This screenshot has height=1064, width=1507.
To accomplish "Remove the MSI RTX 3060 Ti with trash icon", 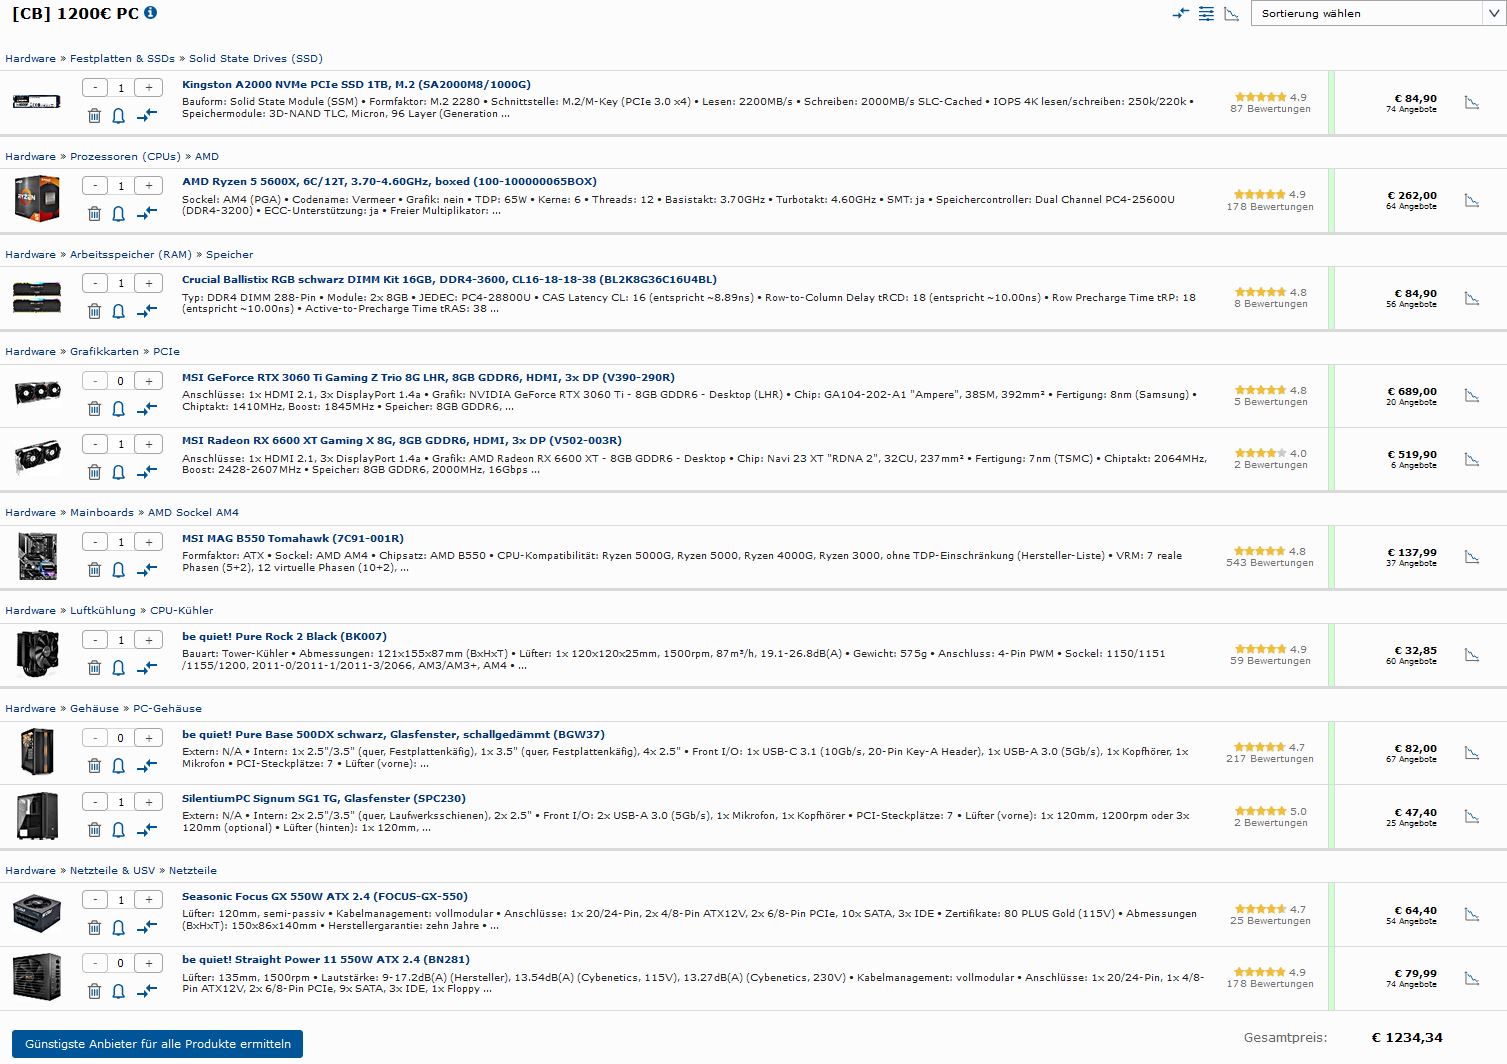I will tap(94, 408).
